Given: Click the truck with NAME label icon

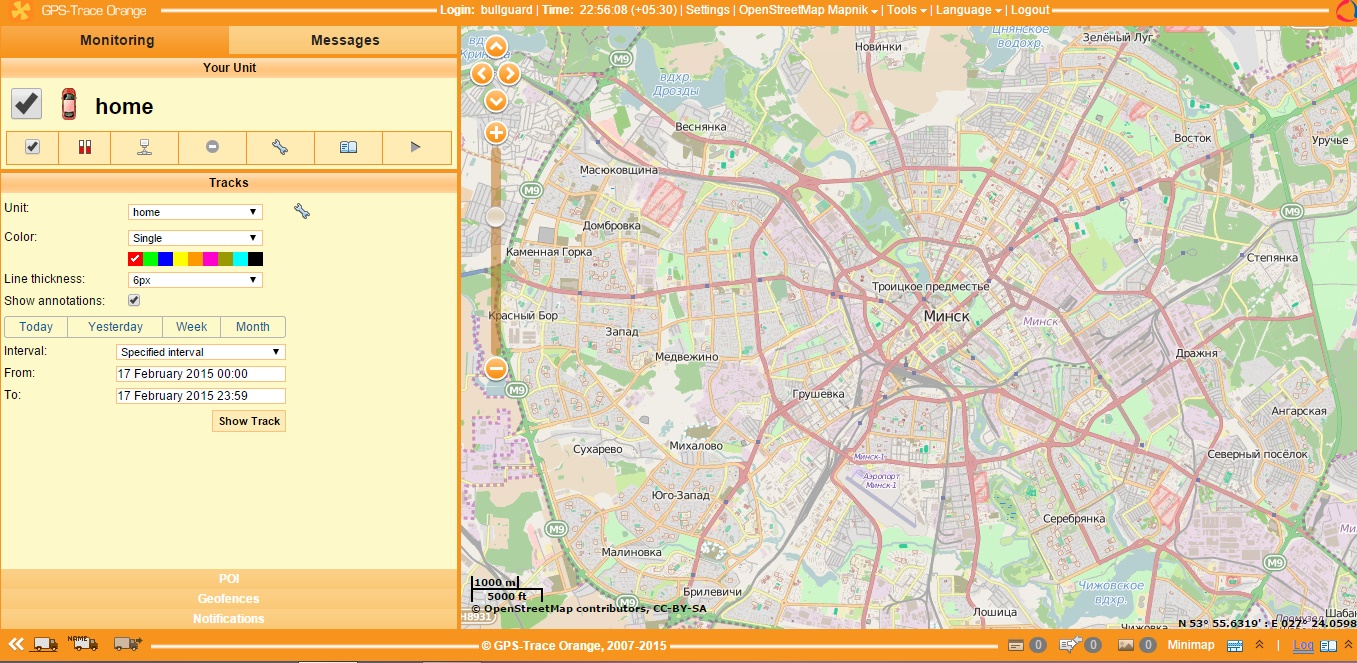Looking at the screenshot, I should click(x=82, y=643).
